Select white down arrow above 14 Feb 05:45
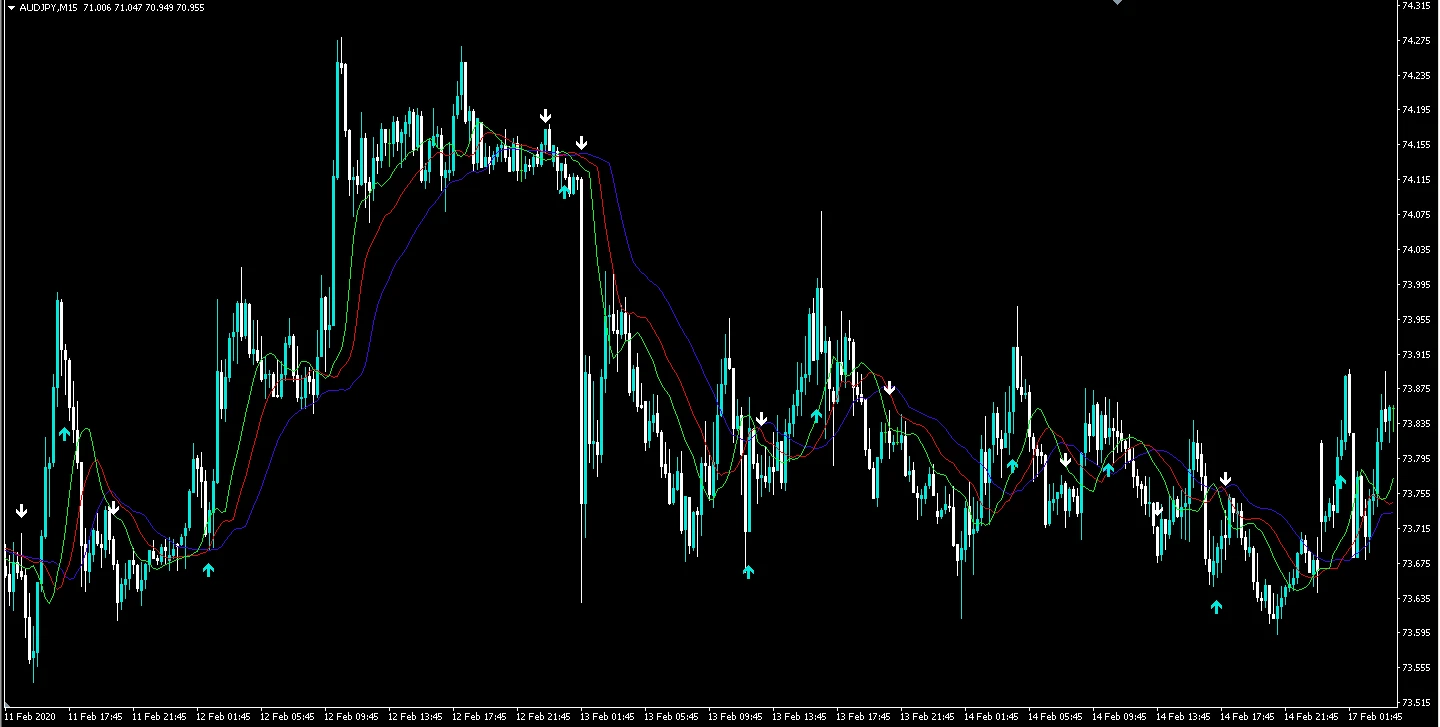Viewport: 1440px width, 727px height. click(x=1066, y=460)
